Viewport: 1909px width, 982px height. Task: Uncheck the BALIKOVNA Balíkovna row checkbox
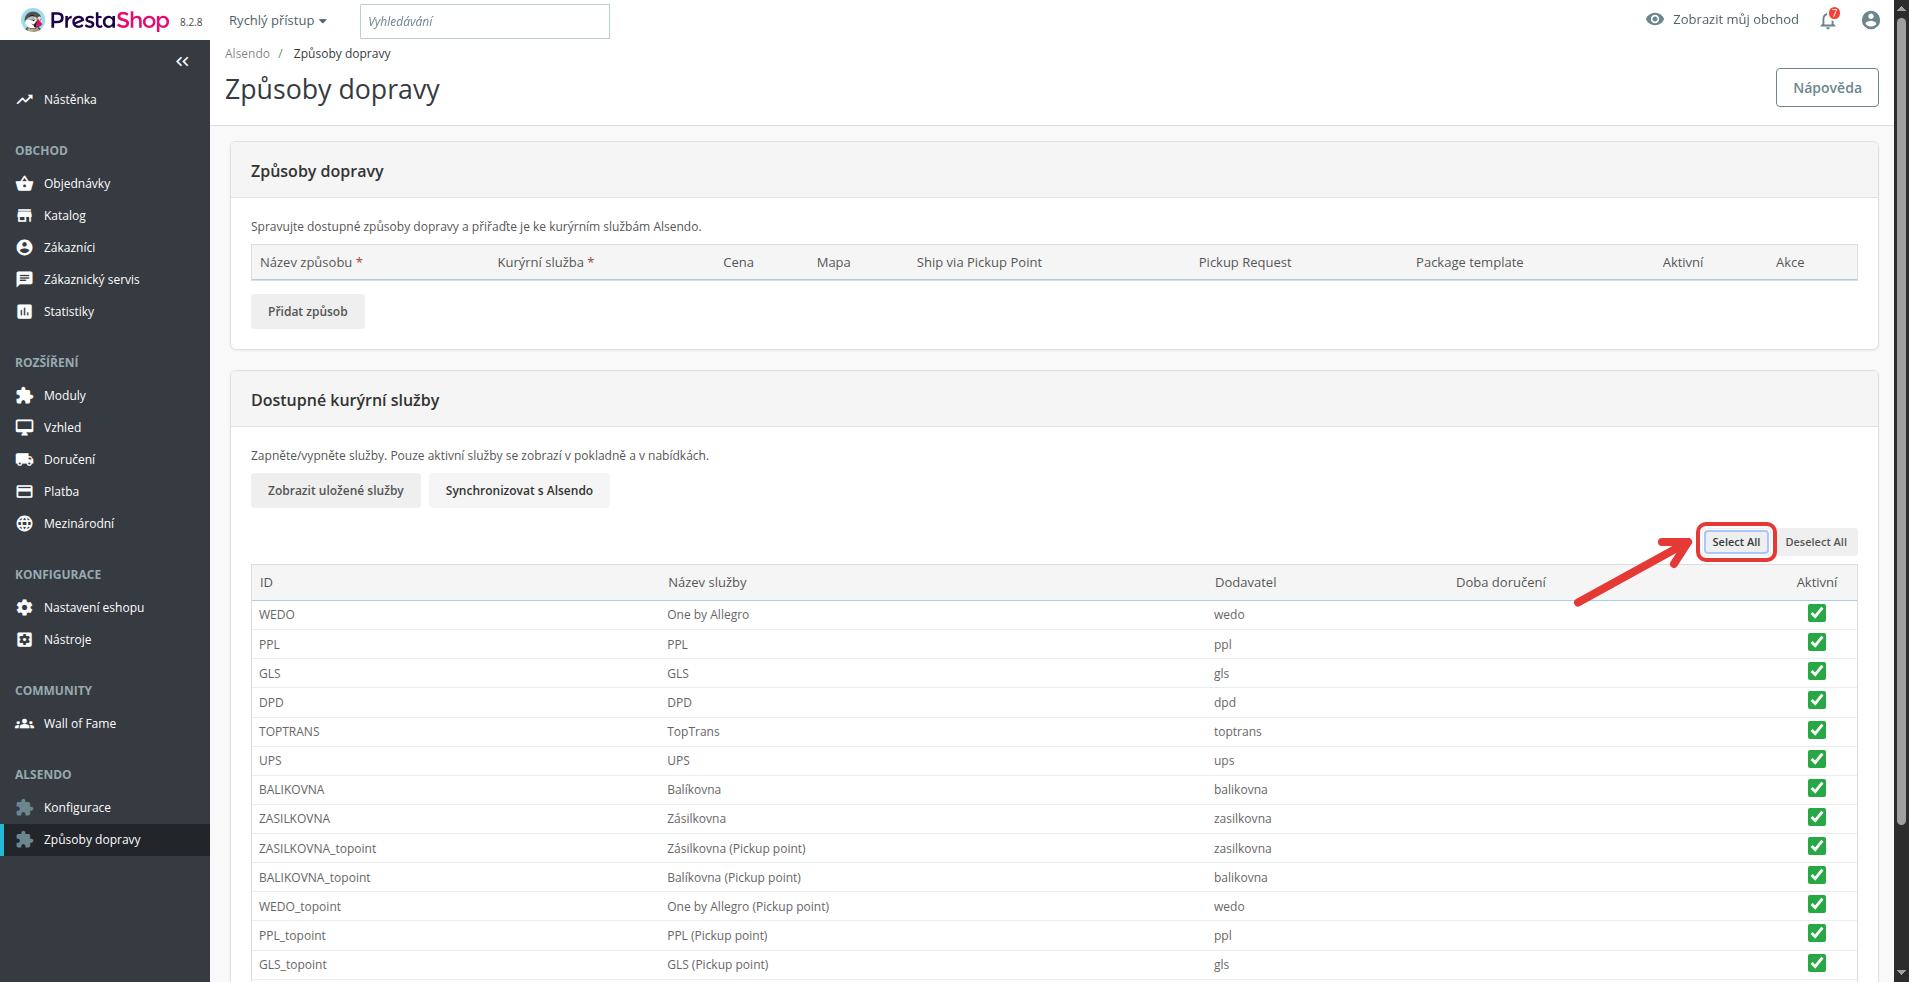click(x=1817, y=788)
